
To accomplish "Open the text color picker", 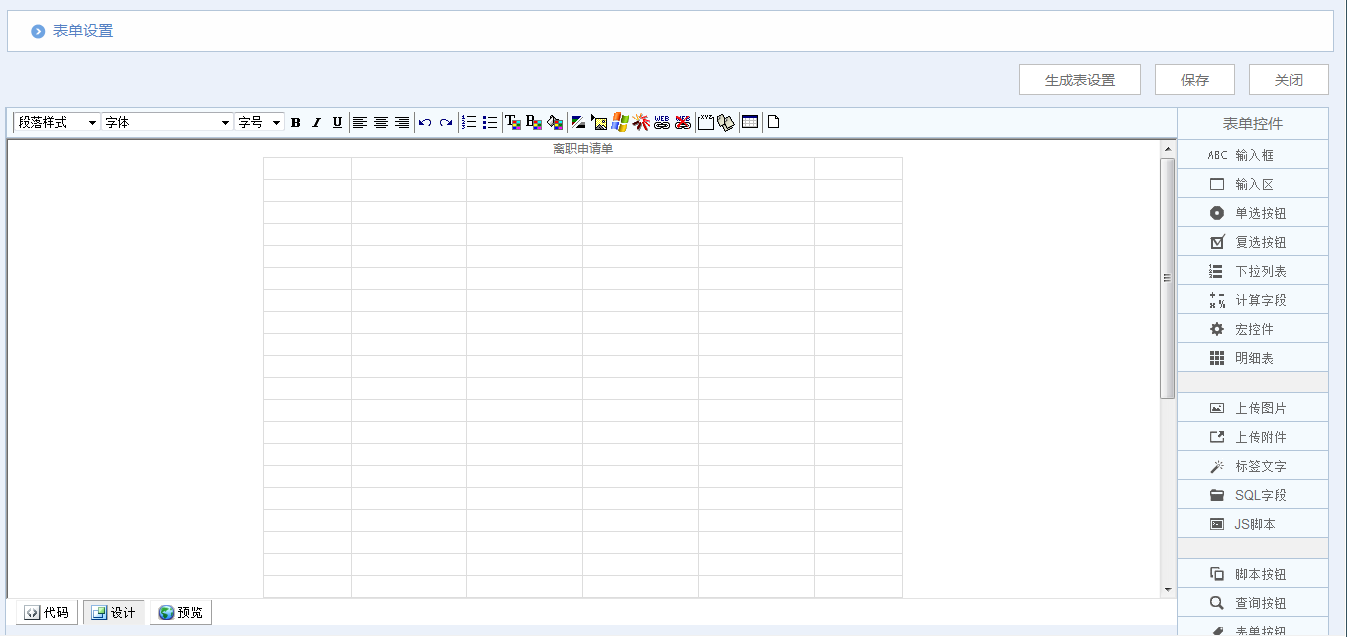I will coord(513,123).
